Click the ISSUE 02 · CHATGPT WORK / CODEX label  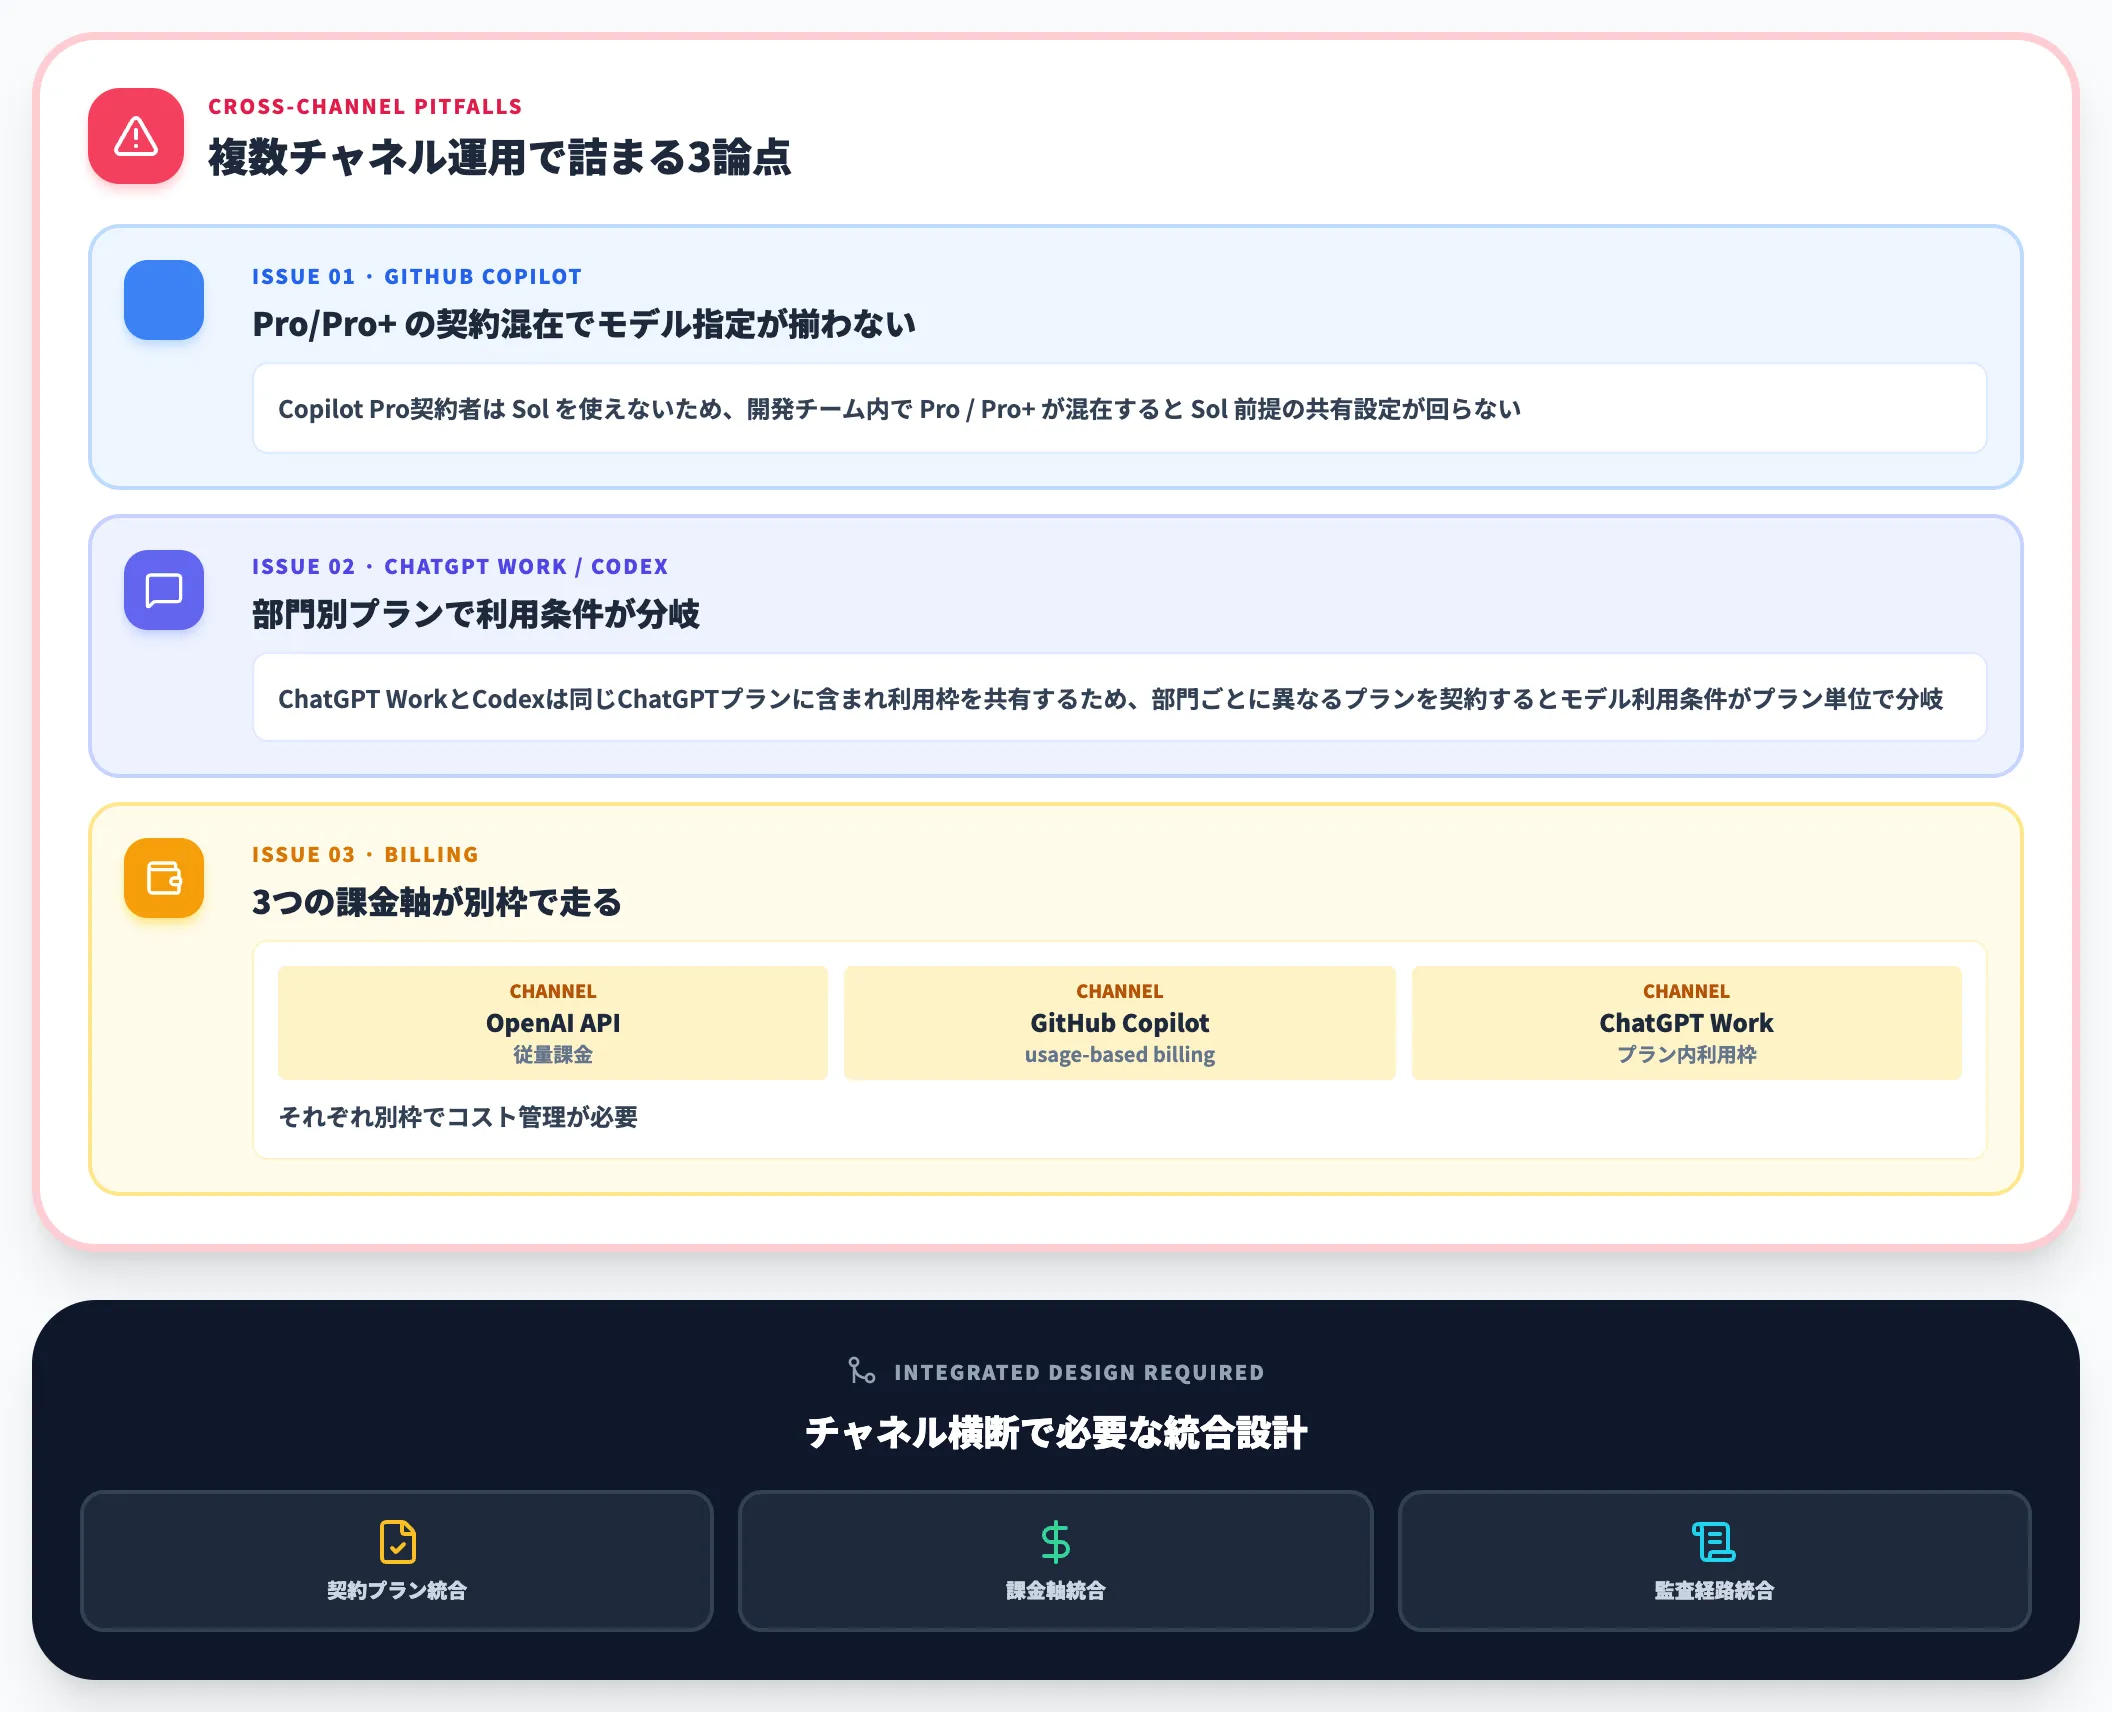(460, 566)
